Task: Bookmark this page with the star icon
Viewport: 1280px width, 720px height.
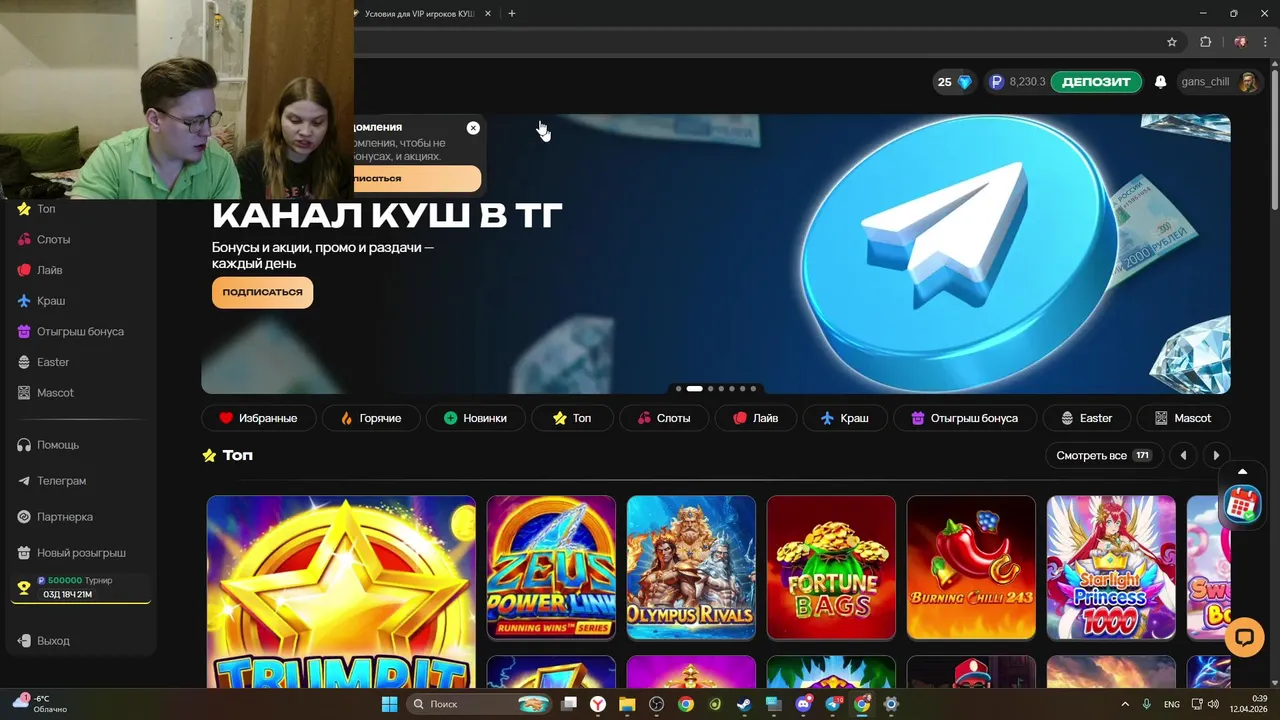Action: point(1172,42)
